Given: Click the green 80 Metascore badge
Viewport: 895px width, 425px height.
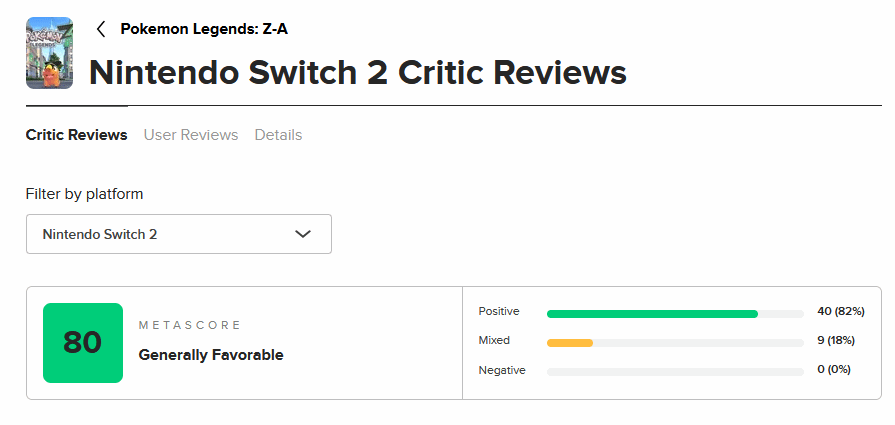Looking at the screenshot, I should click(x=83, y=343).
